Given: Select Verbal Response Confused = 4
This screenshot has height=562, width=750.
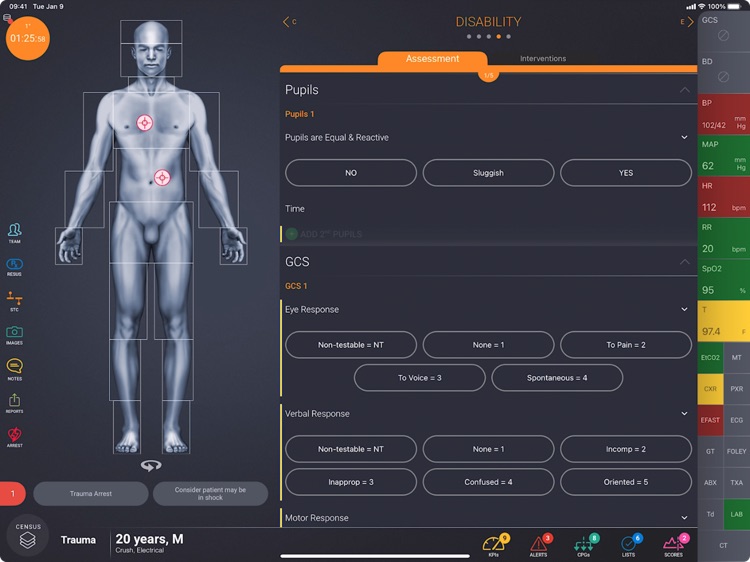Looking at the screenshot, I should click(x=488, y=482).
